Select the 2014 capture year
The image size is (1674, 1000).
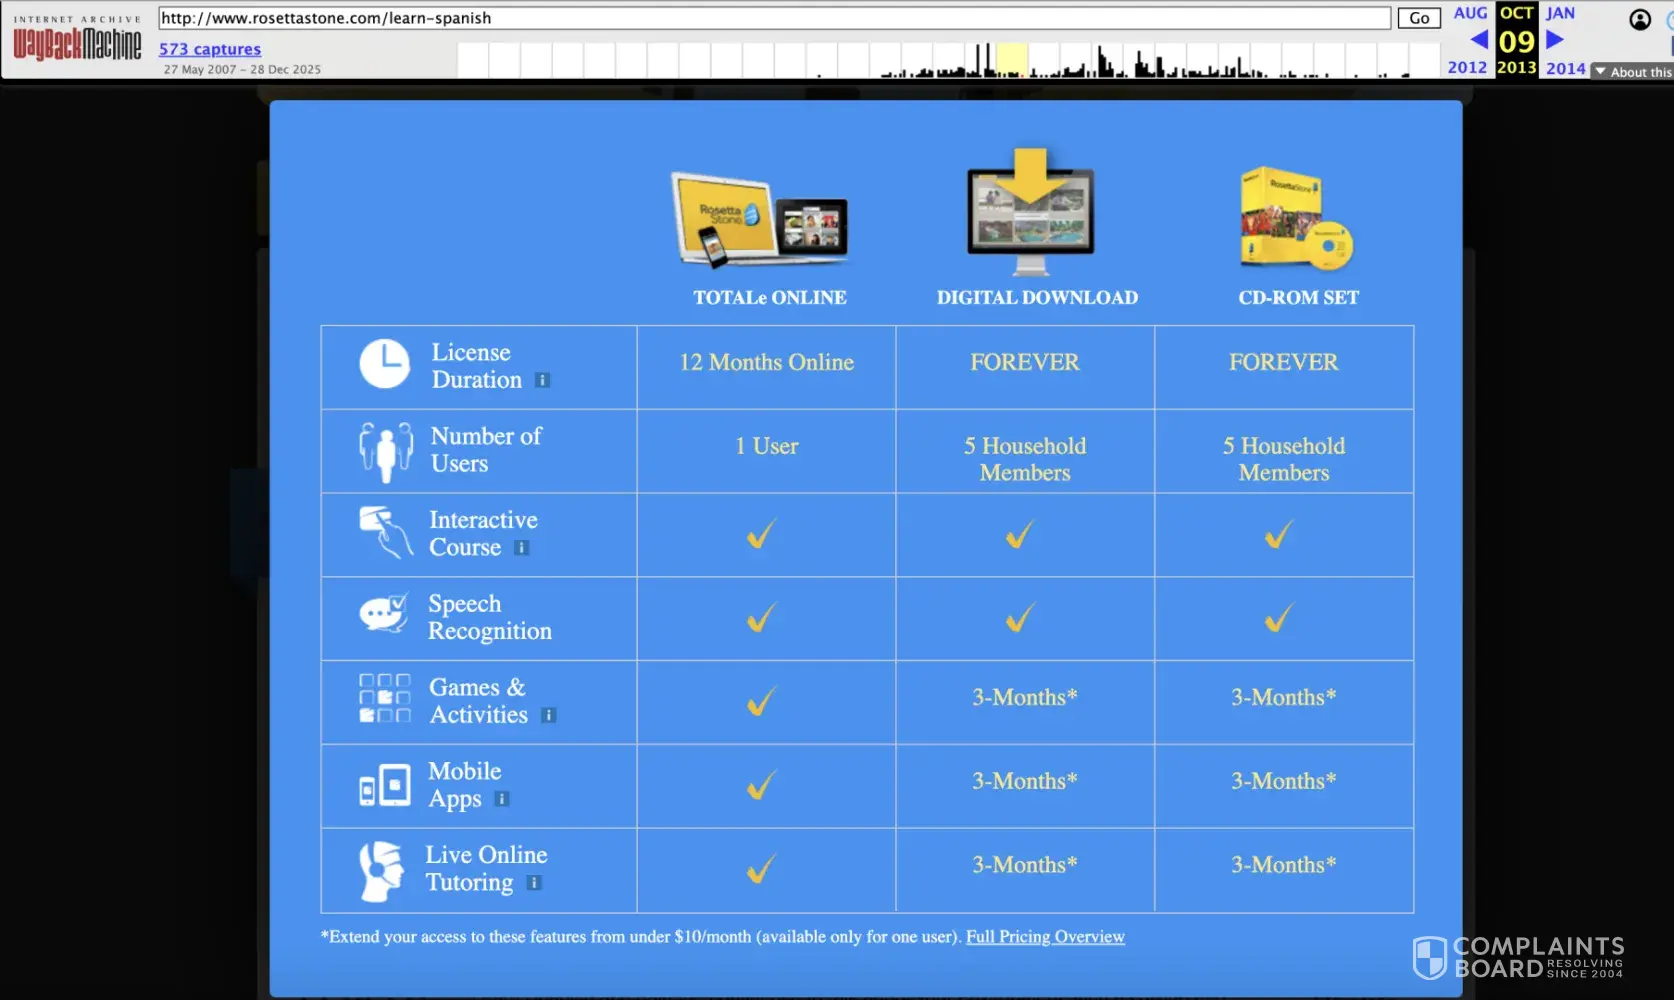pyautogui.click(x=1566, y=68)
